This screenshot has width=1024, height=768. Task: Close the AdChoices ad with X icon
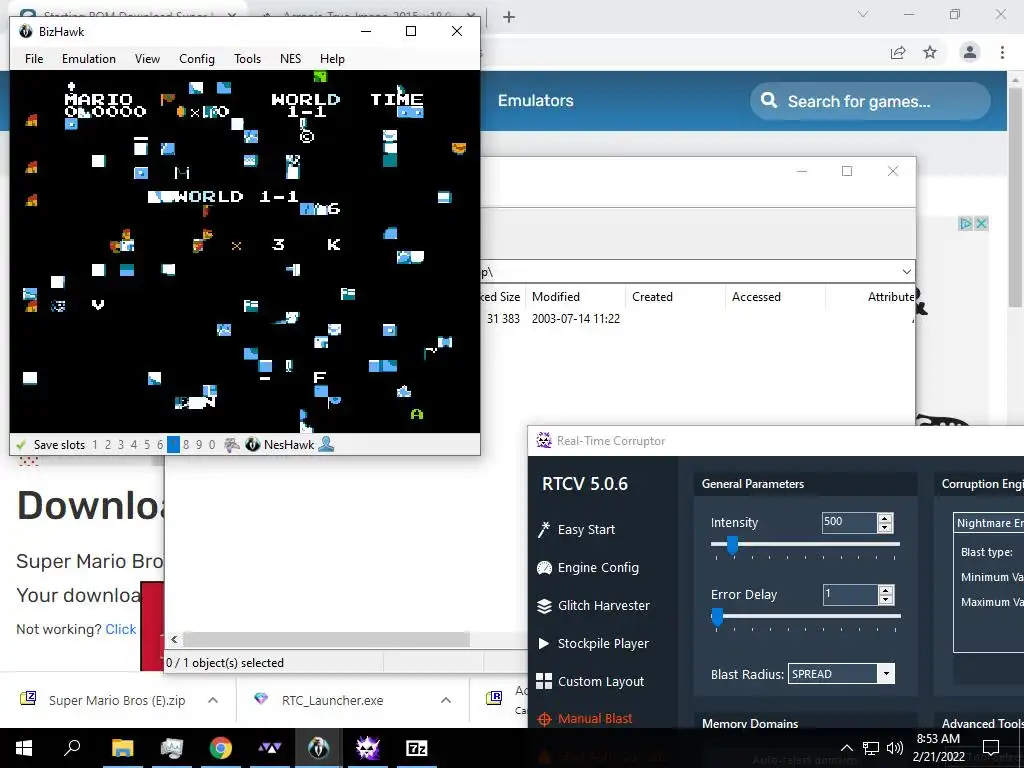981,223
